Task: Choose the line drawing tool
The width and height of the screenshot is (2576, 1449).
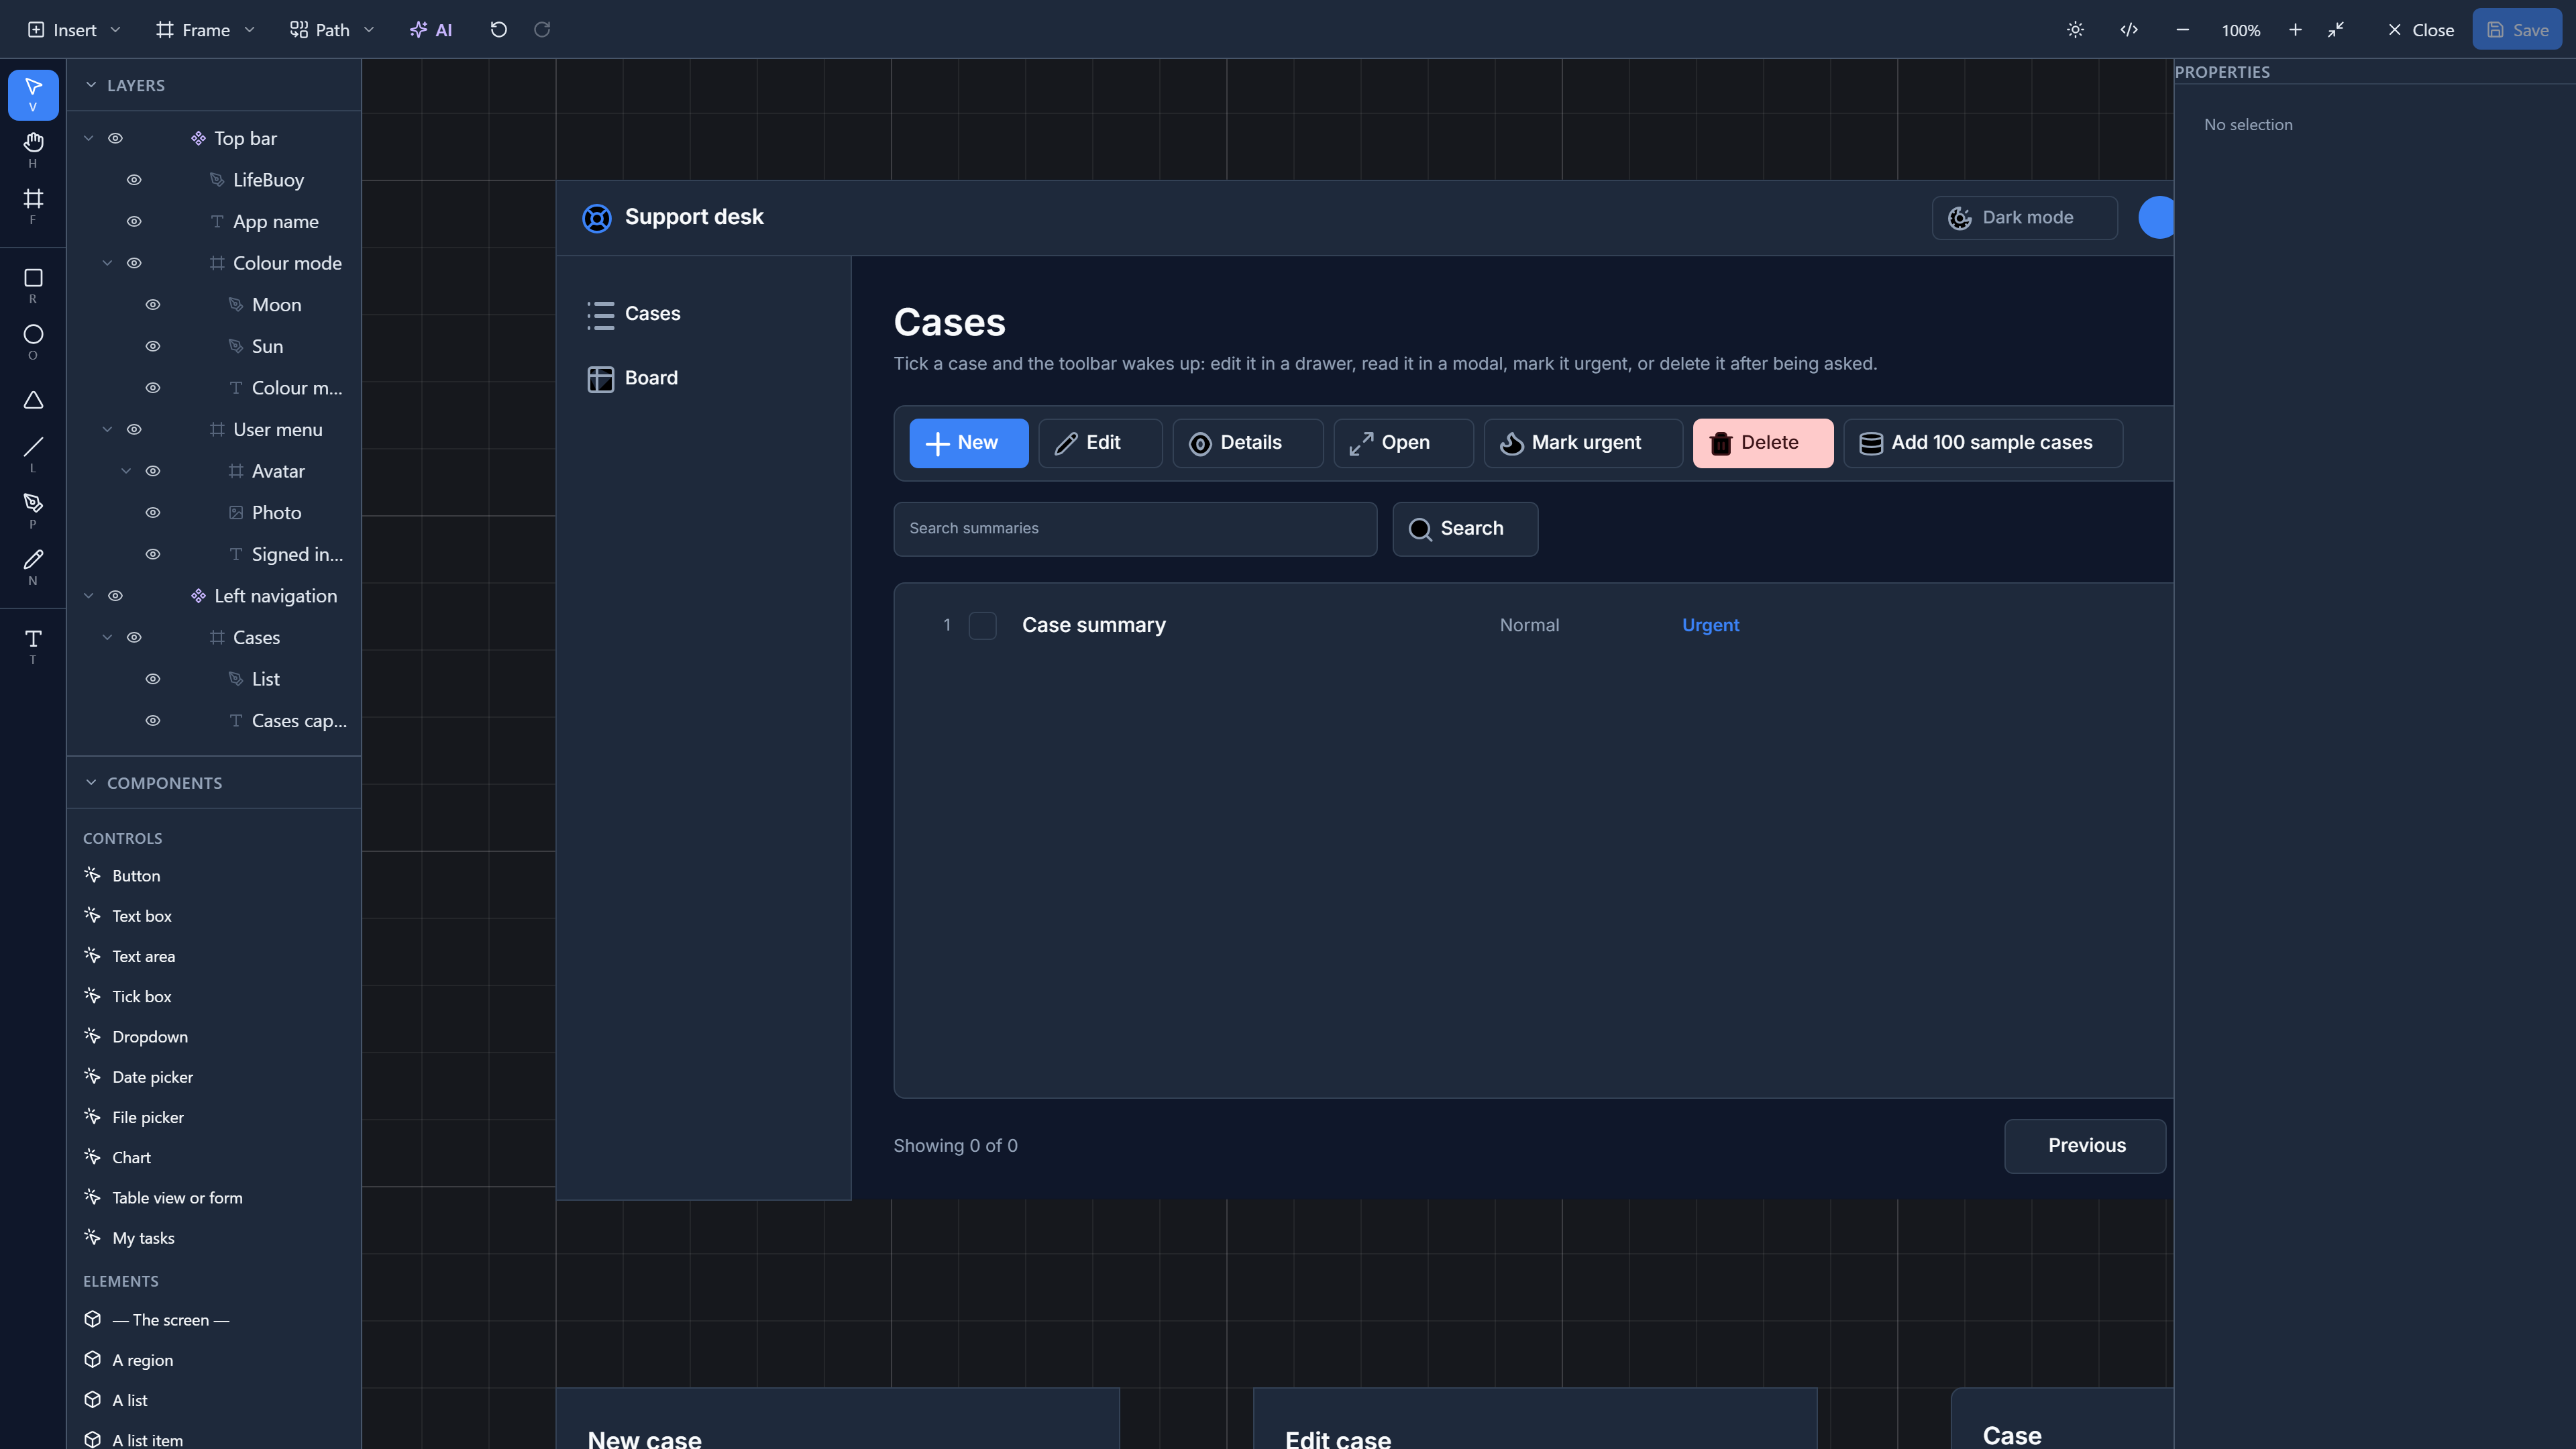Action: [33, 454]
